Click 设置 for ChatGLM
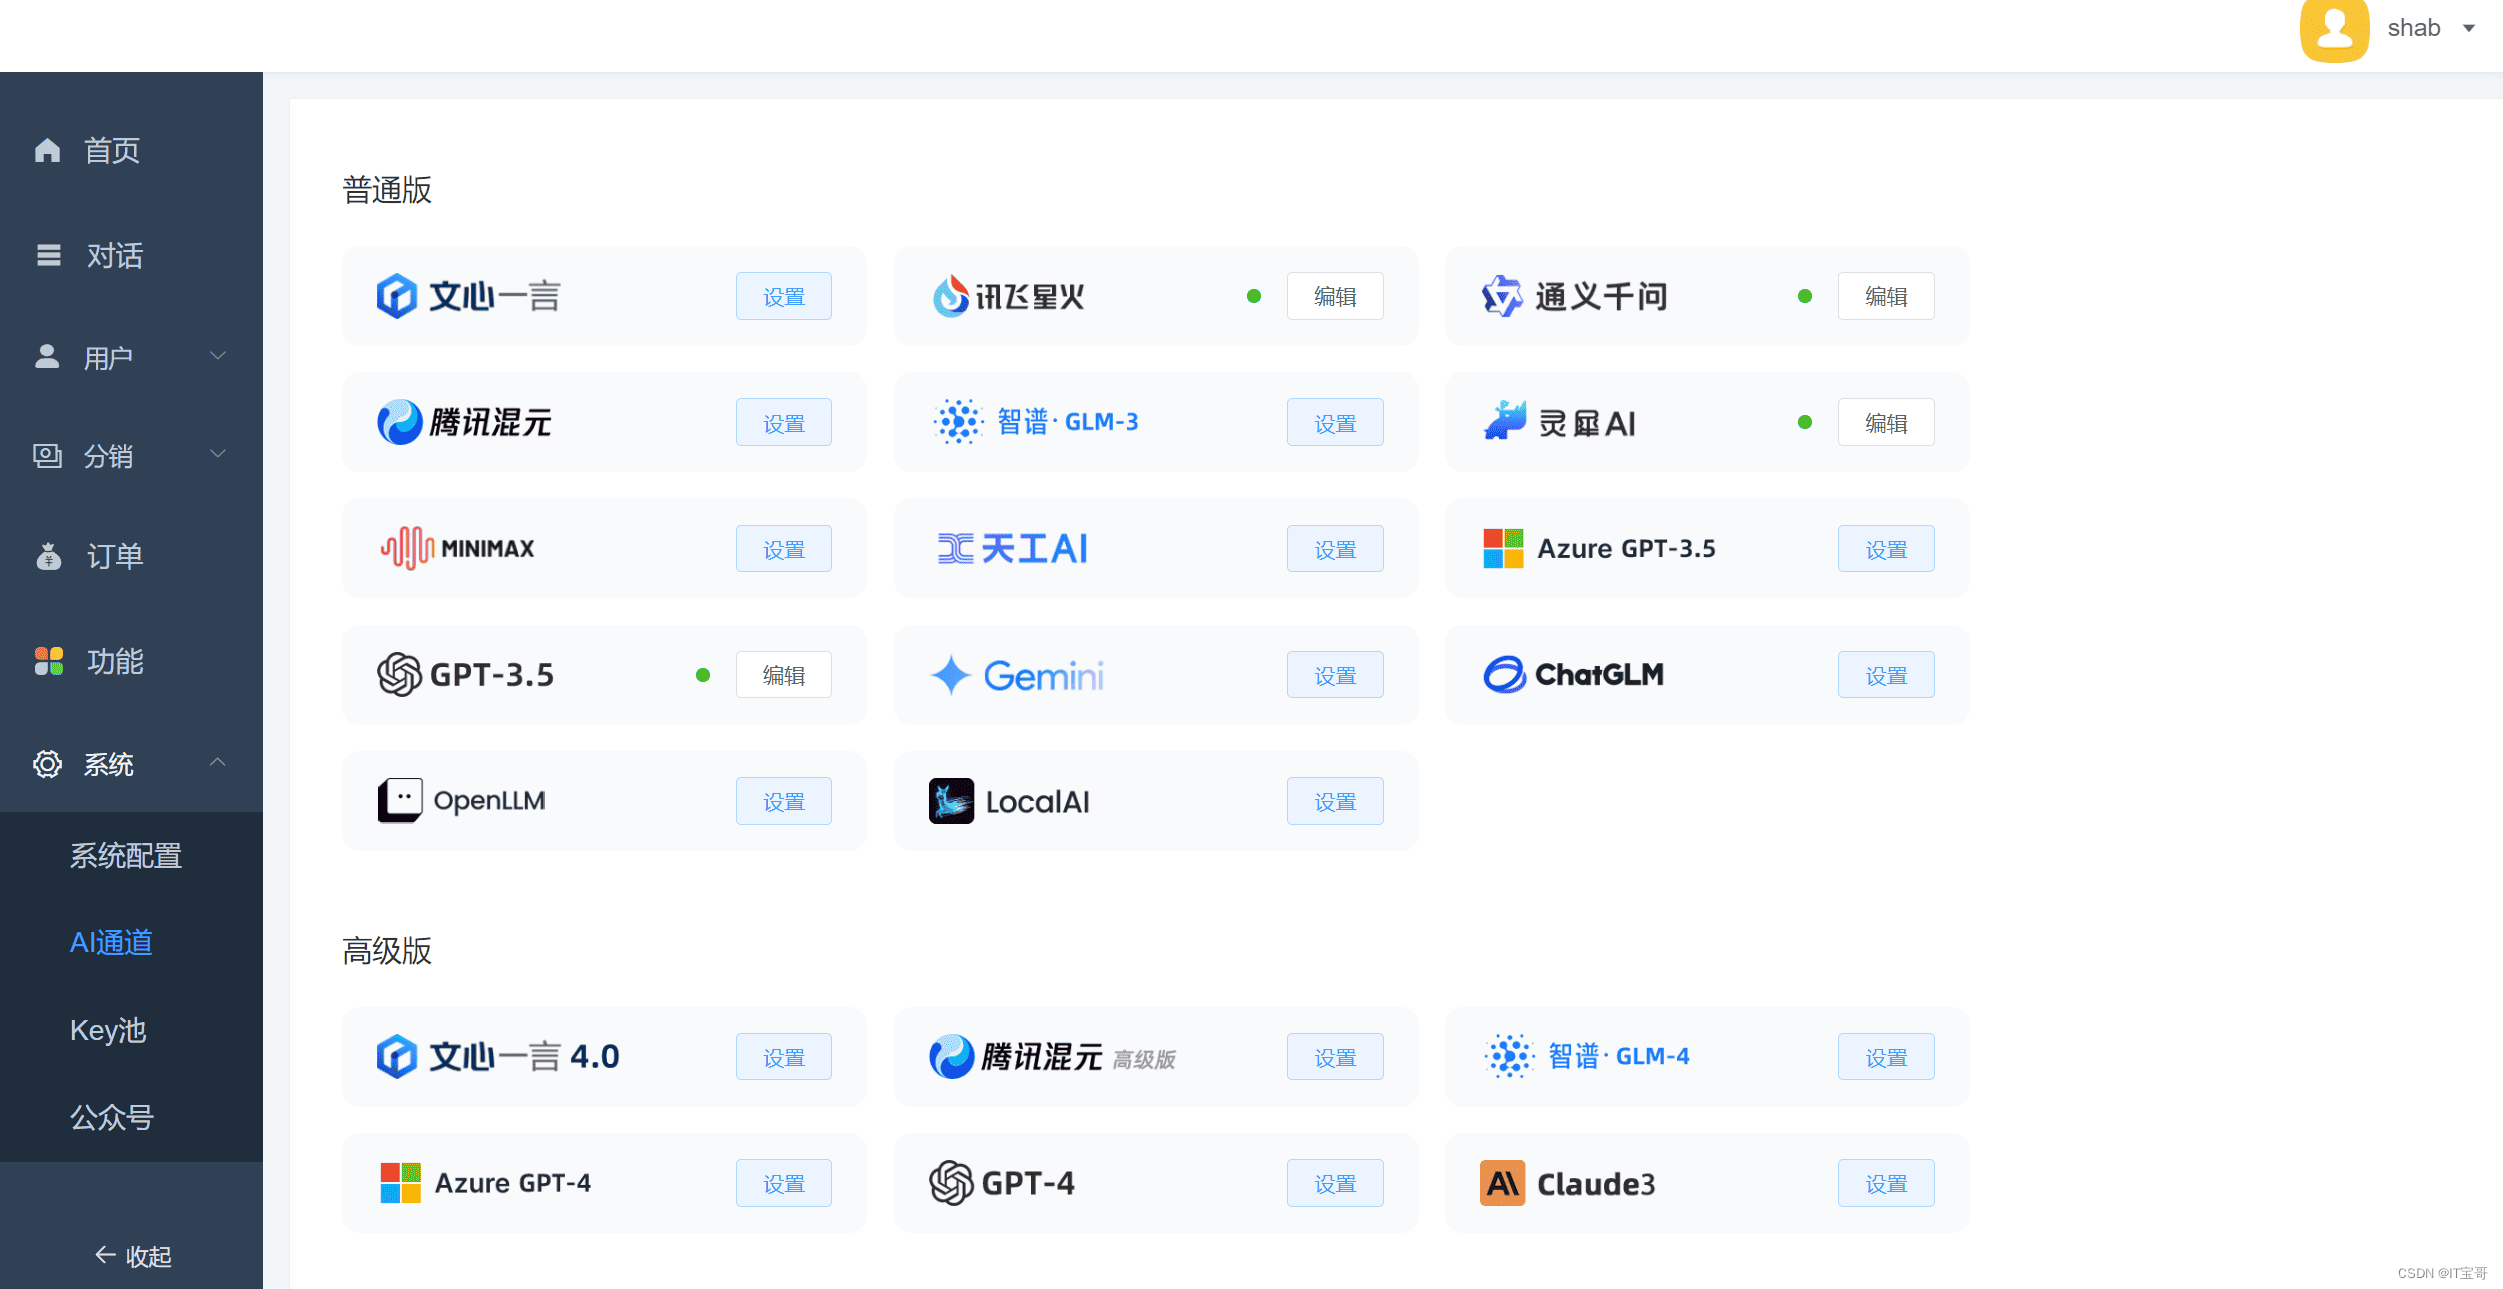The width and height of the screenshot is (2503, 1289). 1886,674
